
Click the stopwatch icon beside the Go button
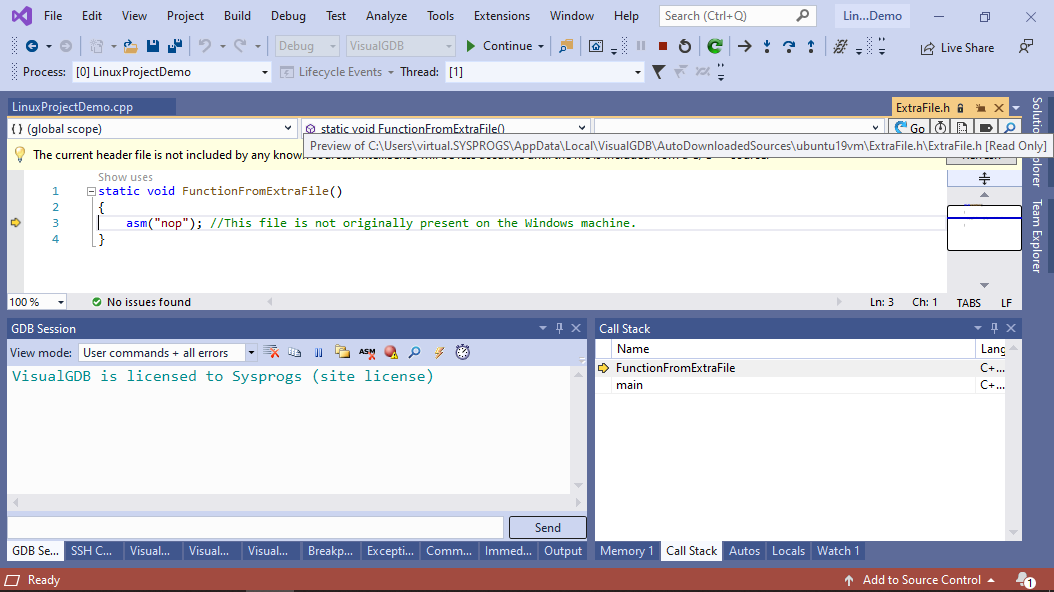(940, 128)
